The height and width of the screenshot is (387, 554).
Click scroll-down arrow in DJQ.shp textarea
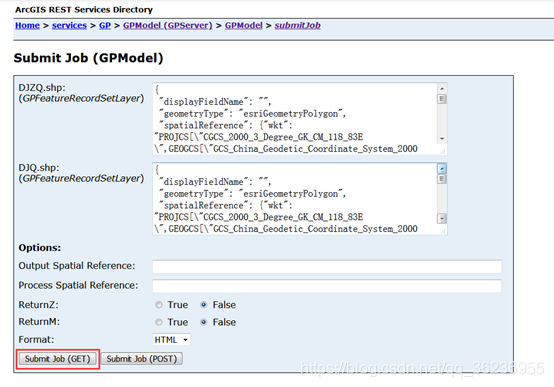click(x=442, y=218)
